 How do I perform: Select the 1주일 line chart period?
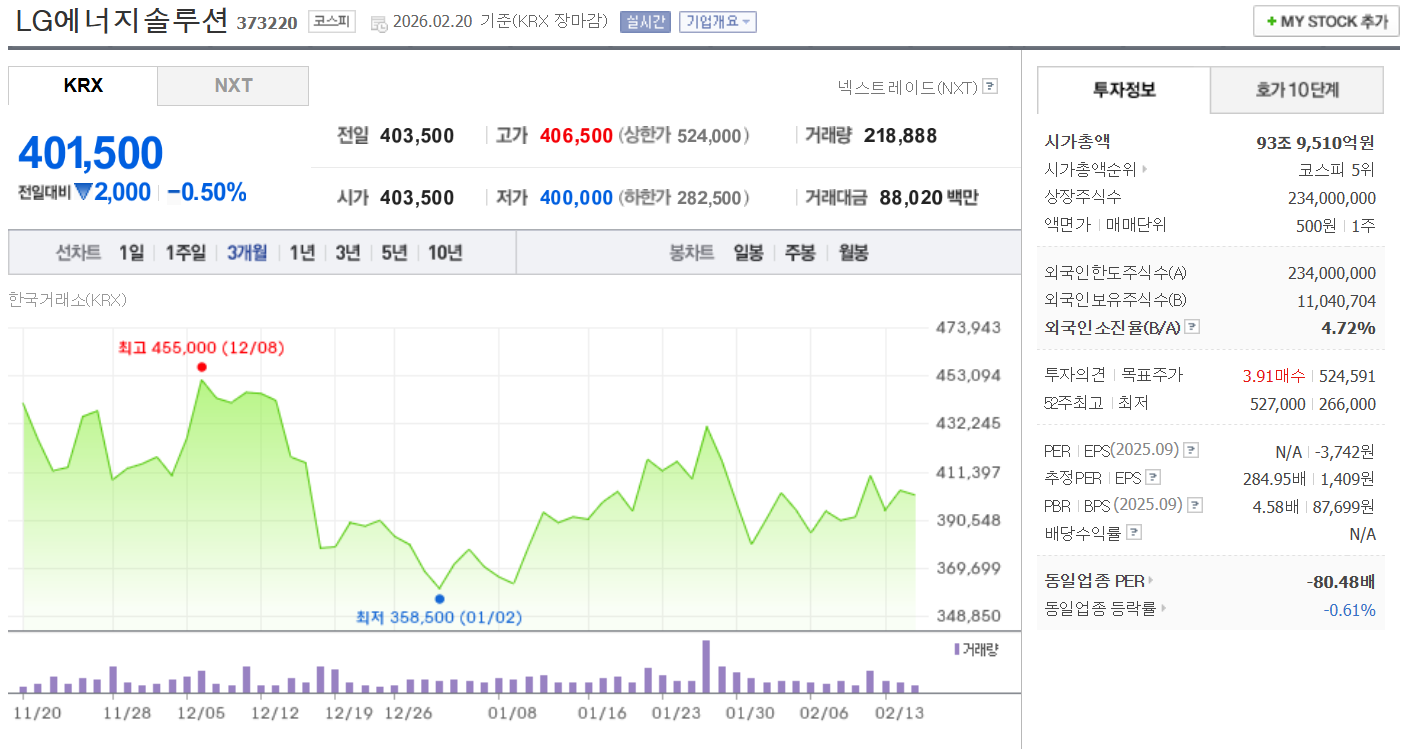pyautogui.click(x=185, y=253)
